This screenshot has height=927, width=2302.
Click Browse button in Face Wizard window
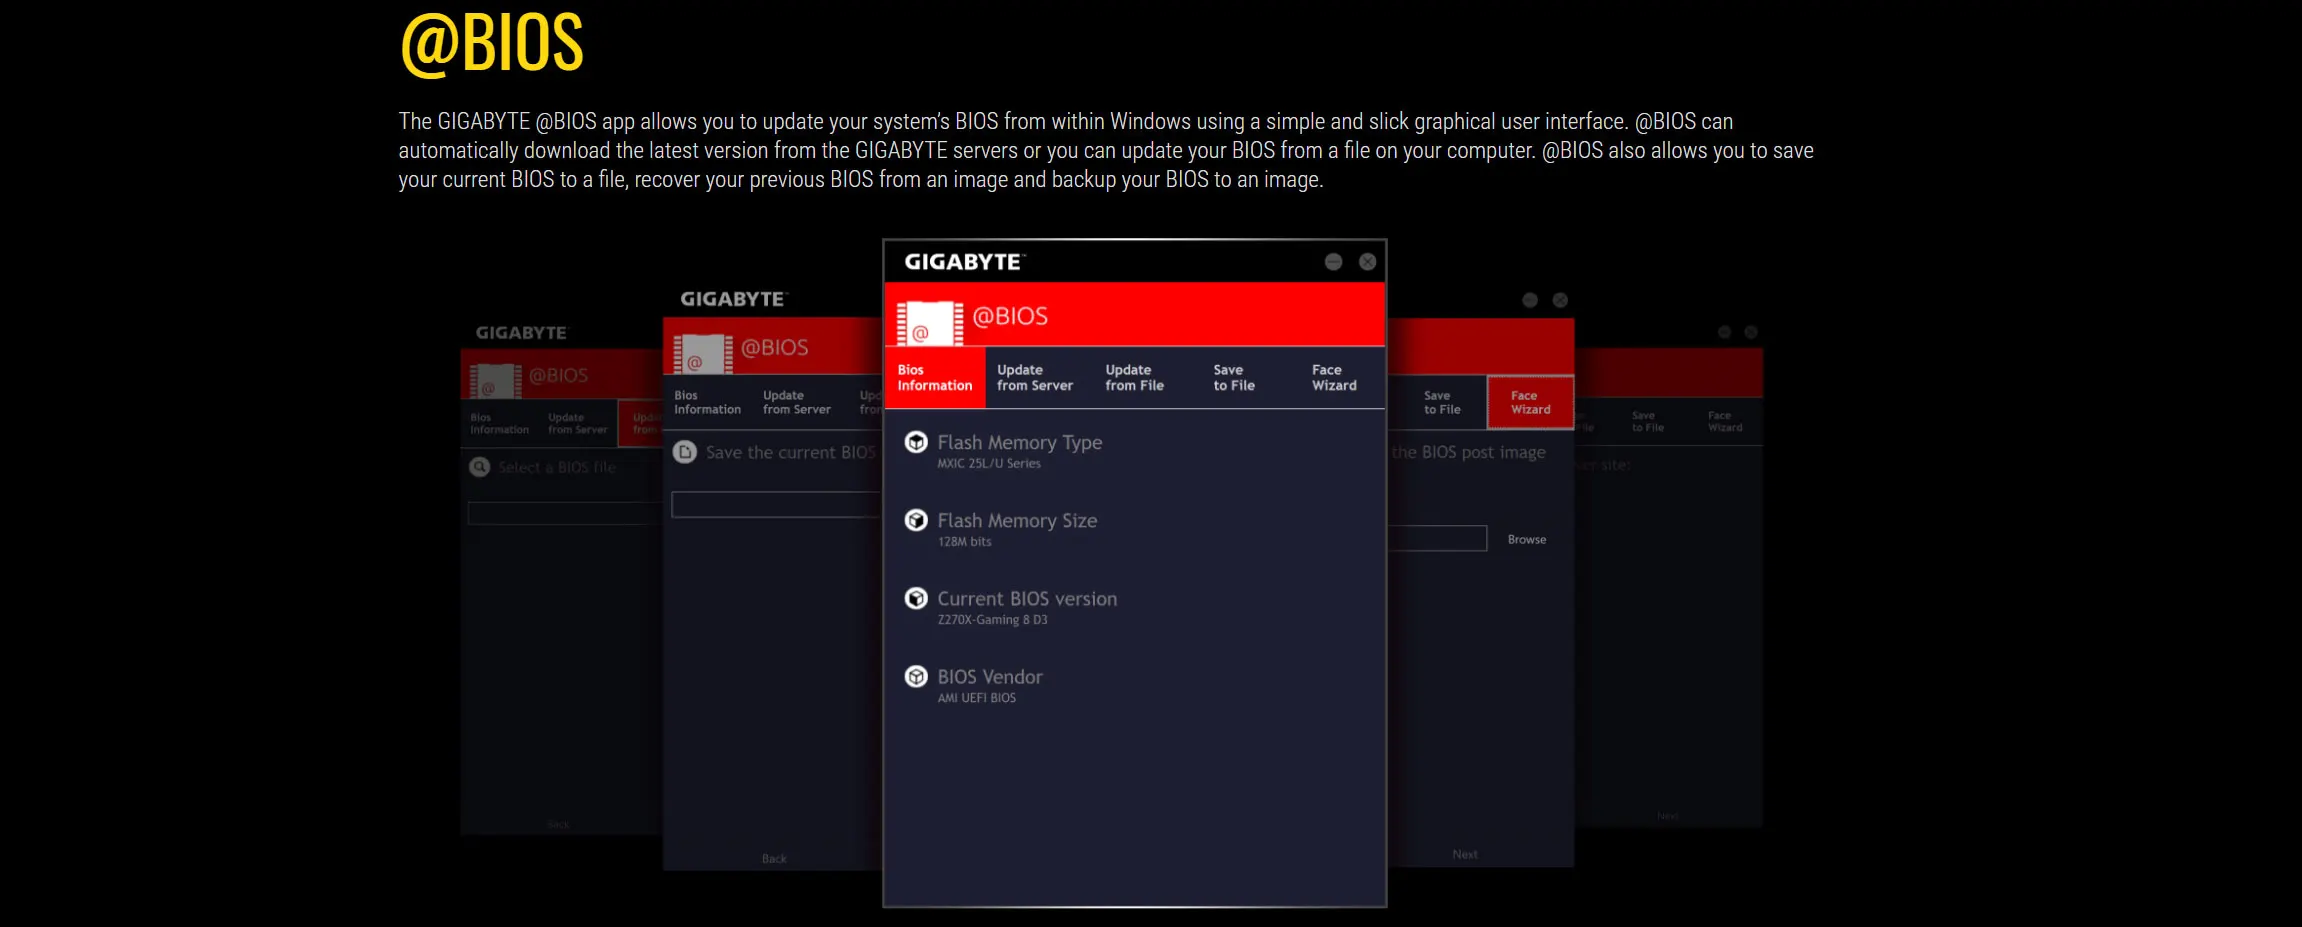(x=1526, y=539)
